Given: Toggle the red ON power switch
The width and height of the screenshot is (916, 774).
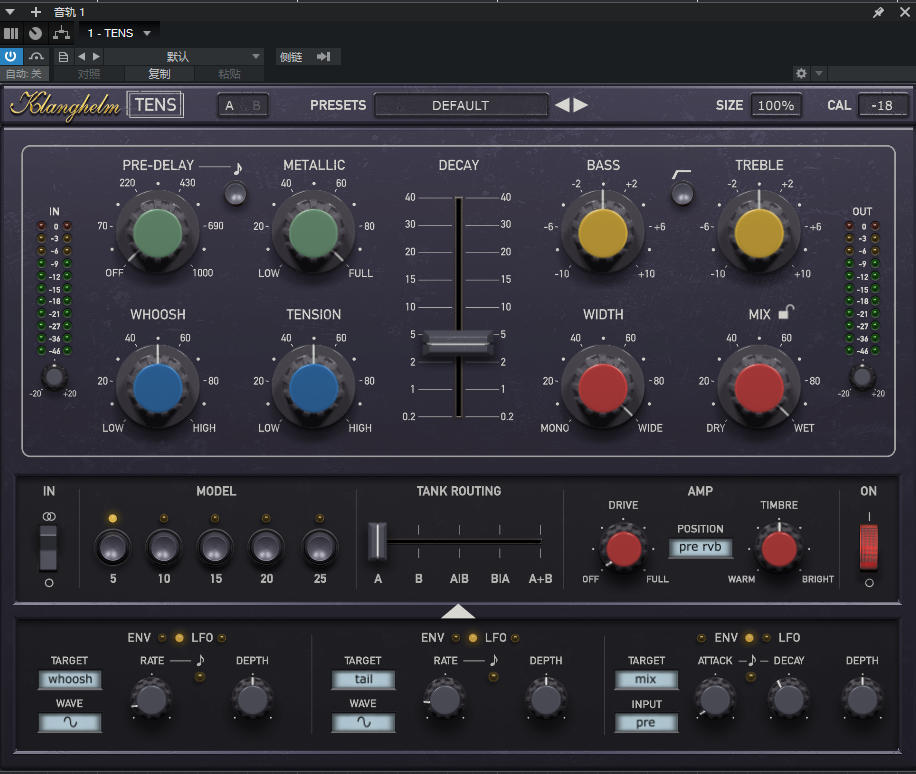Looking at the screenshot, I should coord(869,547).
